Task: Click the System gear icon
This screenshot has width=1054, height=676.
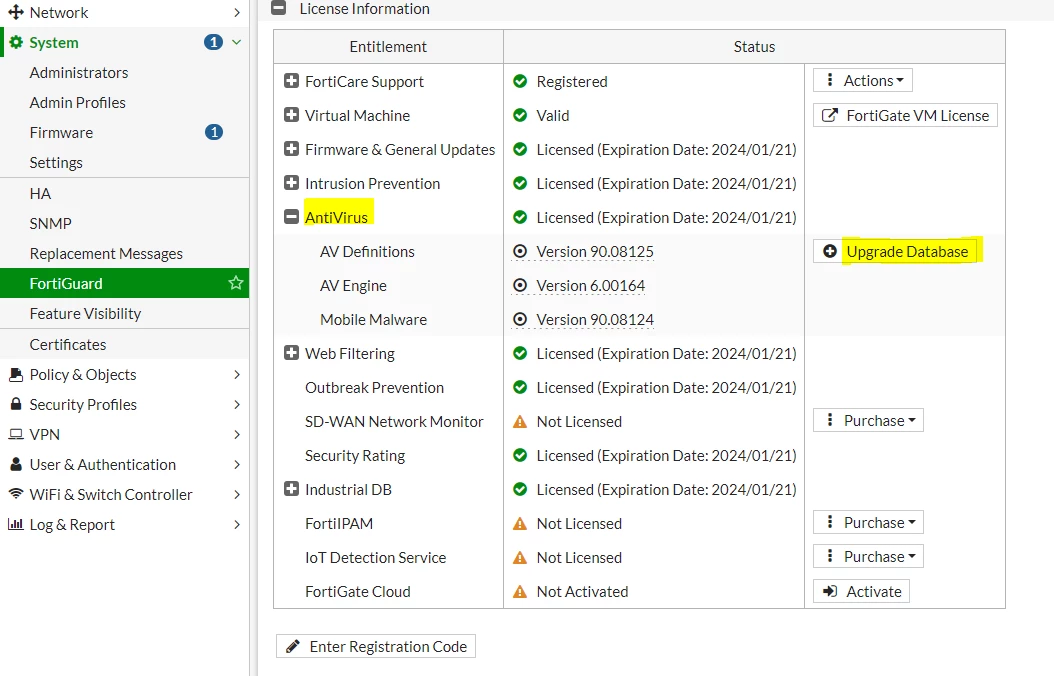Action: (15, 42)
